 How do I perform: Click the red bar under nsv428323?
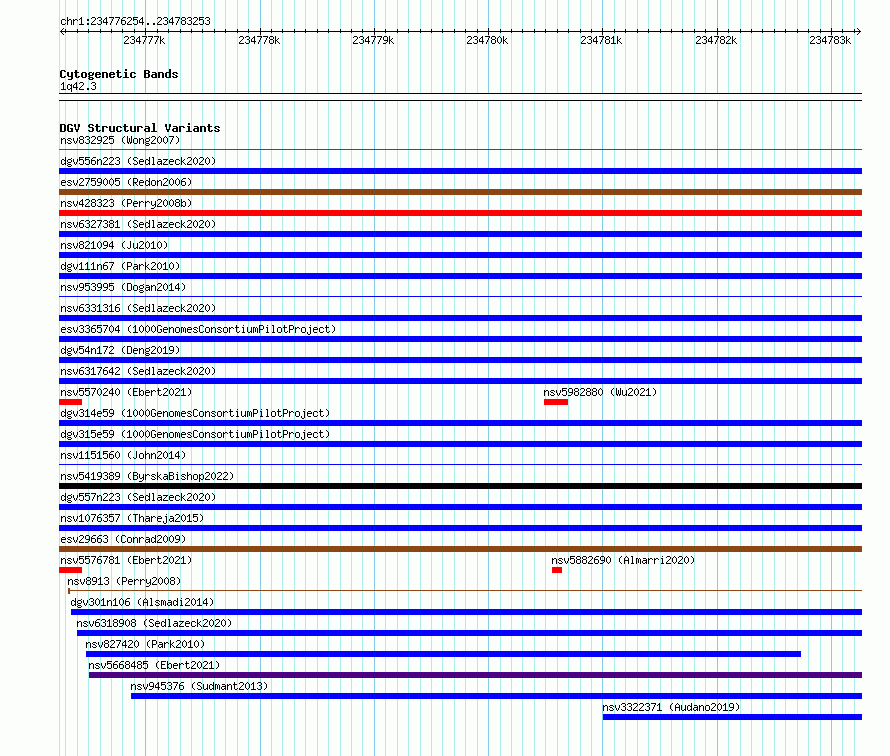(x=460, y=213)
